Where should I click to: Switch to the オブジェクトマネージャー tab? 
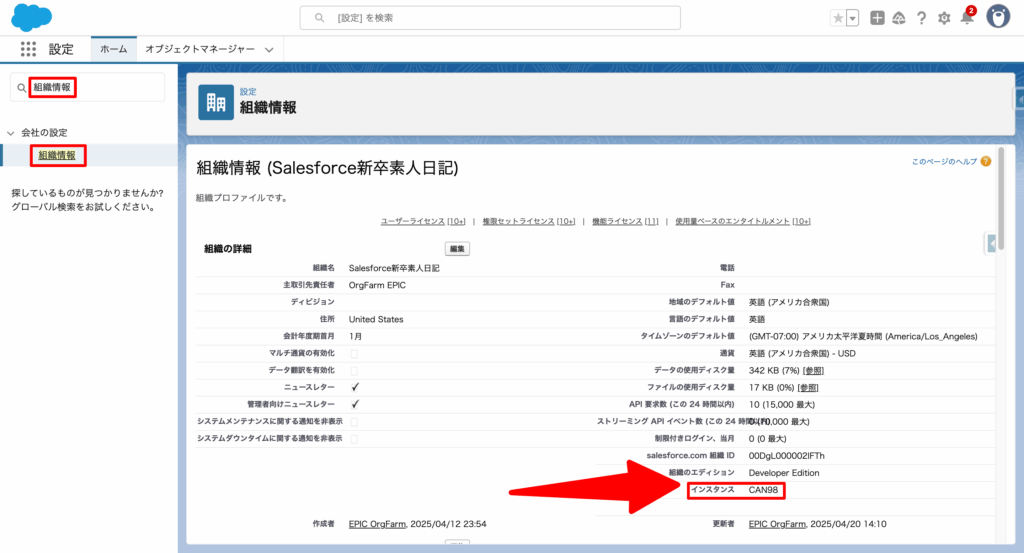click(200, 49)
